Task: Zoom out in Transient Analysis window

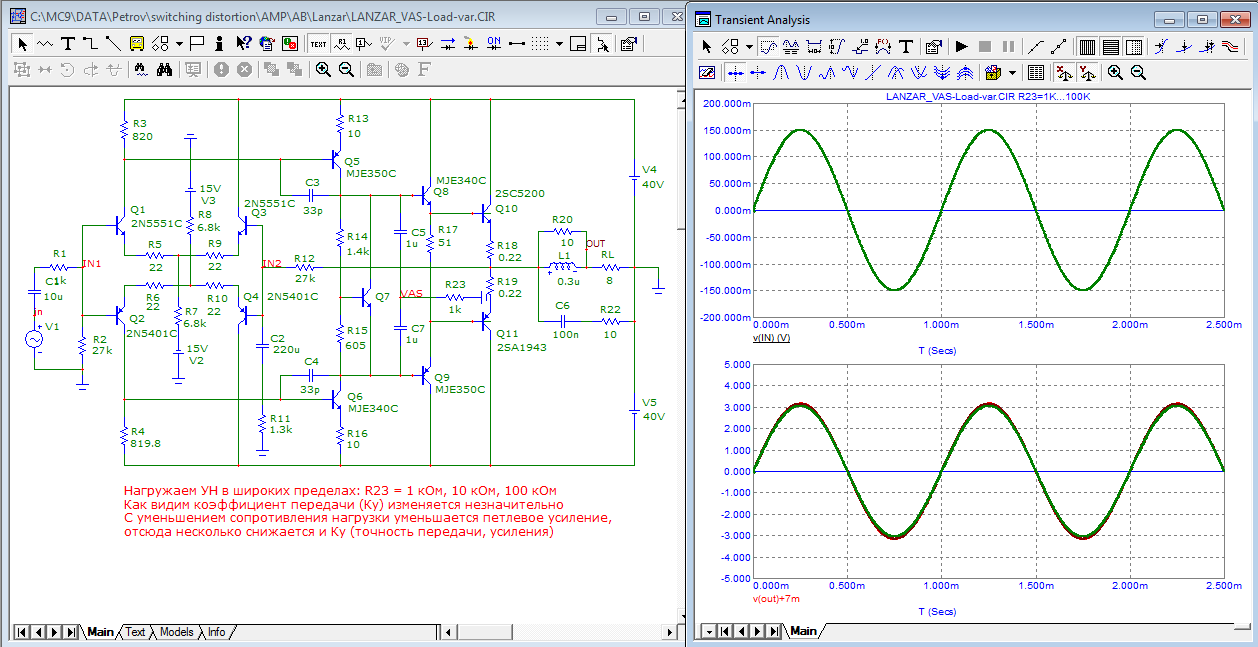Action: (x=1138, y=73)
